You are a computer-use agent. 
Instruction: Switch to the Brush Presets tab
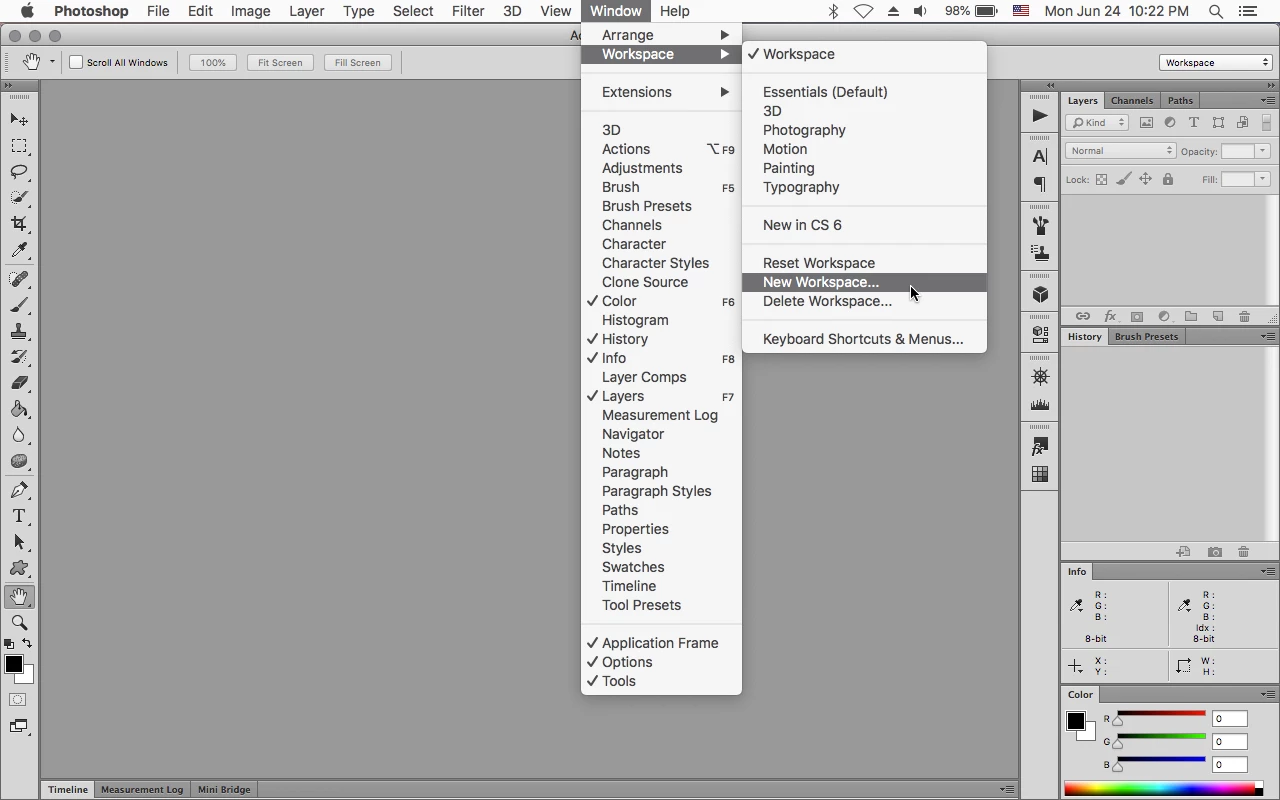click(x=1146, y=337)
